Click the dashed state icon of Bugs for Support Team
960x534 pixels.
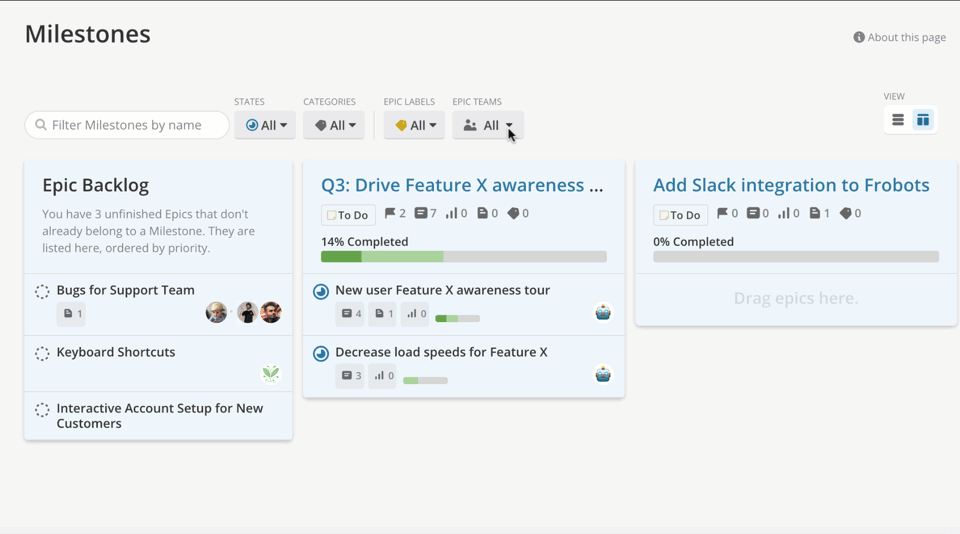point(42,291)
